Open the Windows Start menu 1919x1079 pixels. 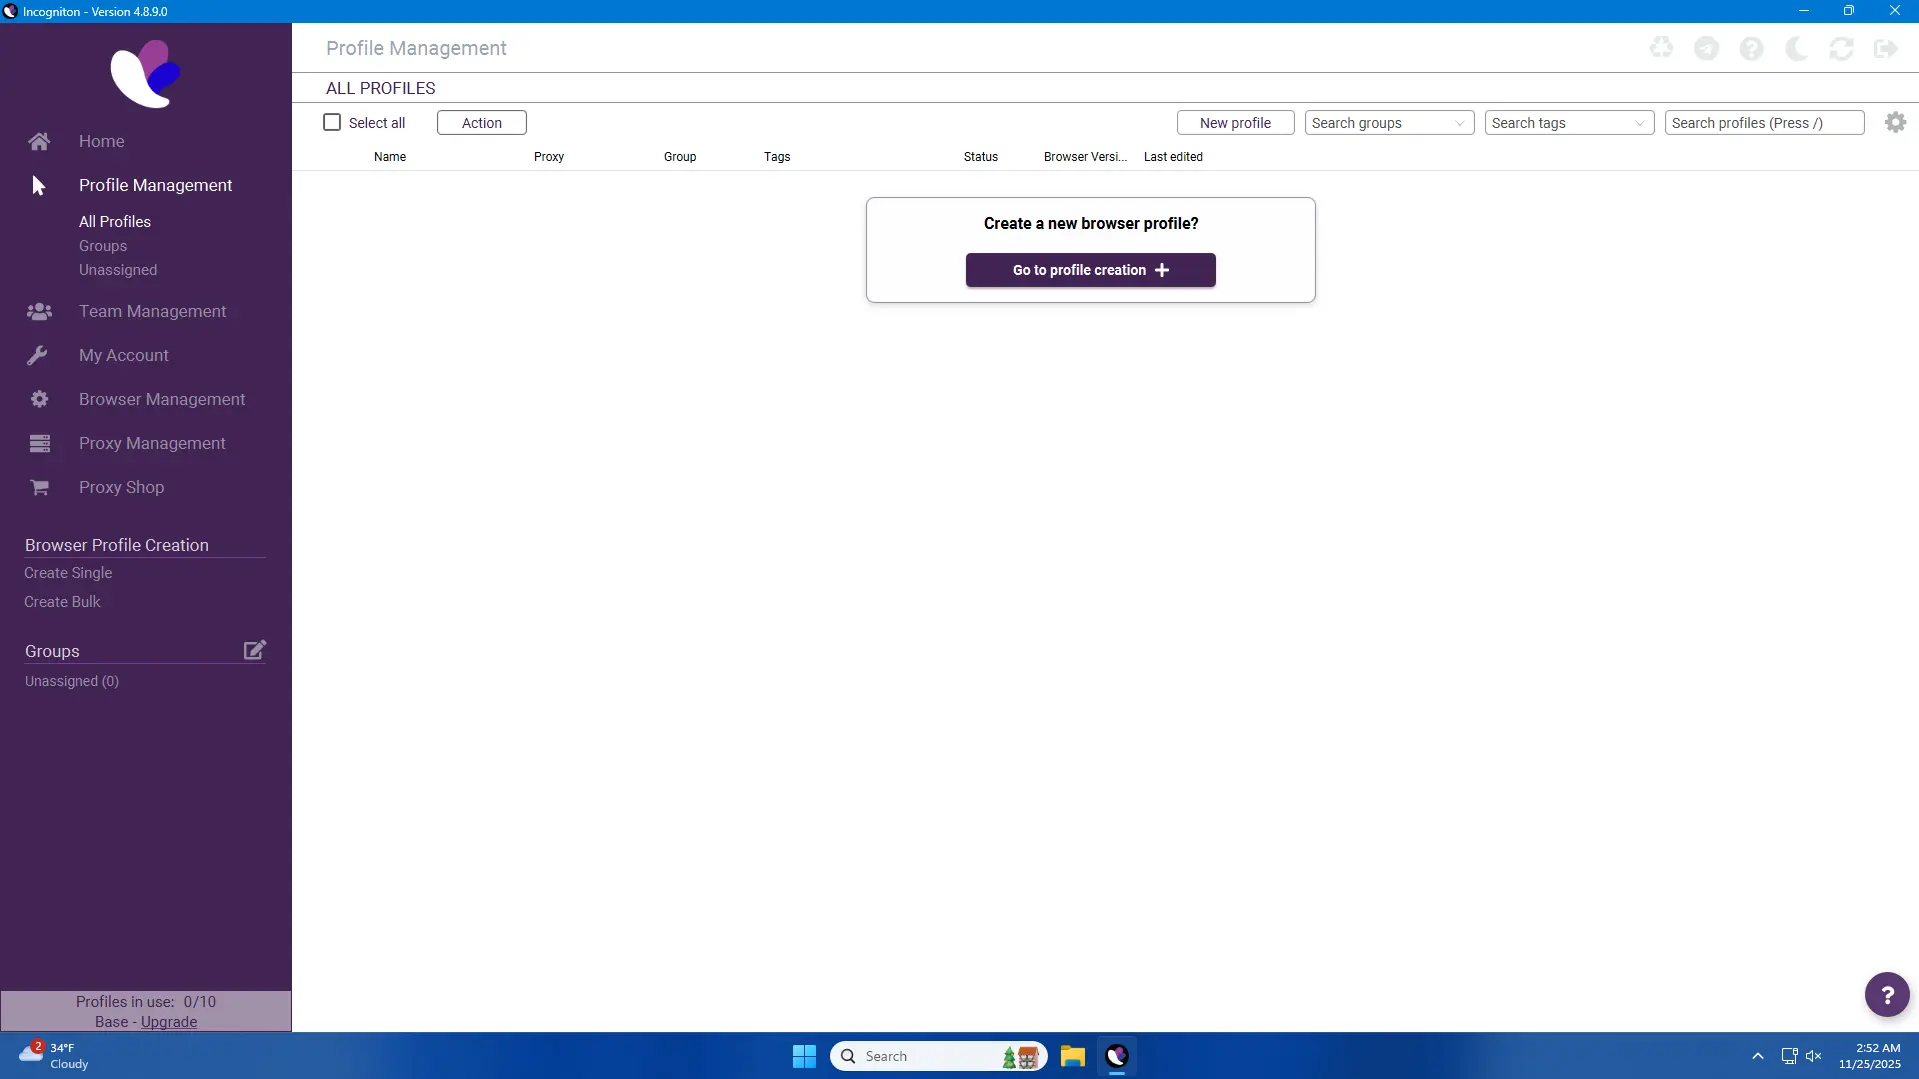[x=804, y=1056]
